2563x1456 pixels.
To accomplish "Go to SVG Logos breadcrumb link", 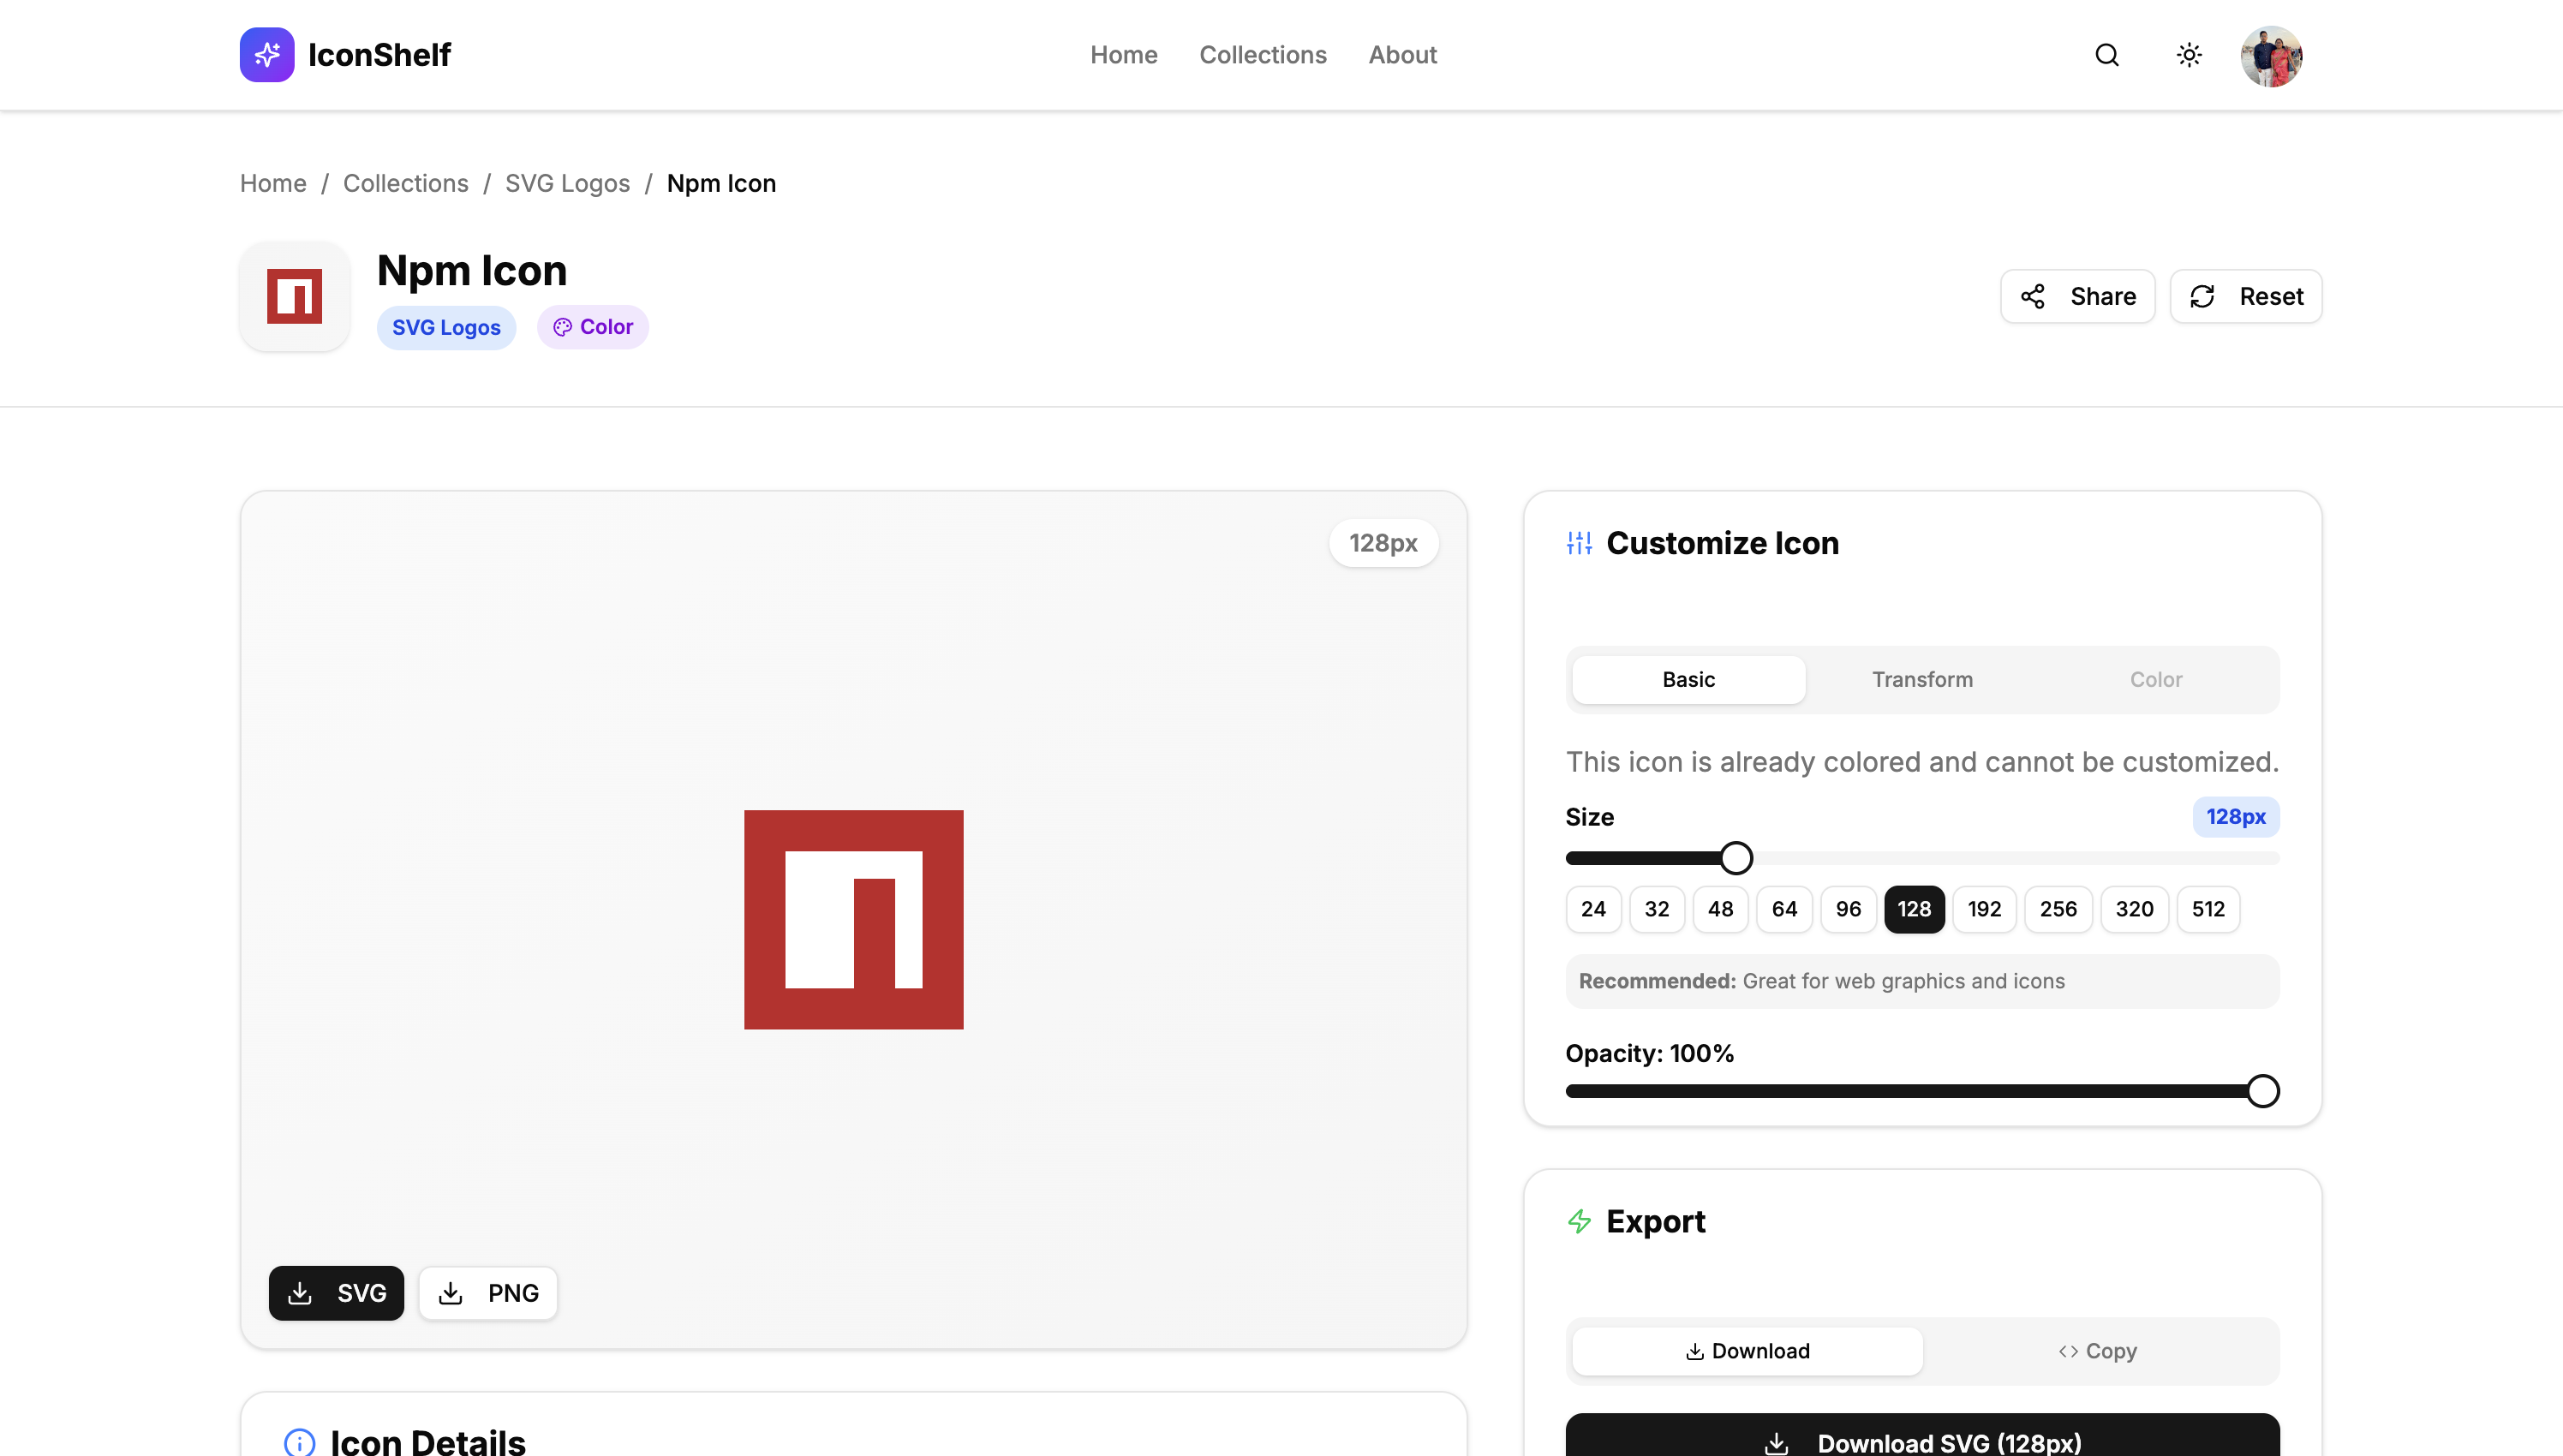I will click(x=567, y=183).
